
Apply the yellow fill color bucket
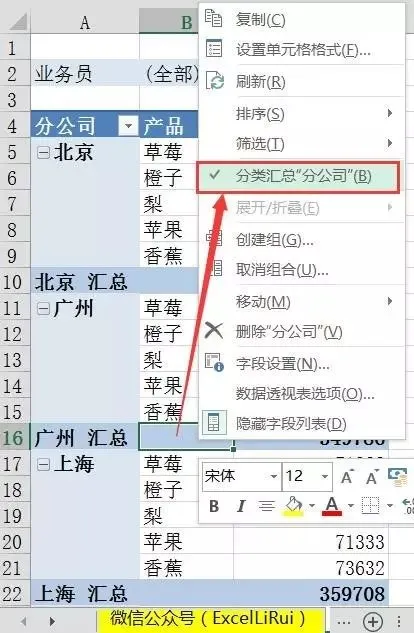(x=293, y=506)
